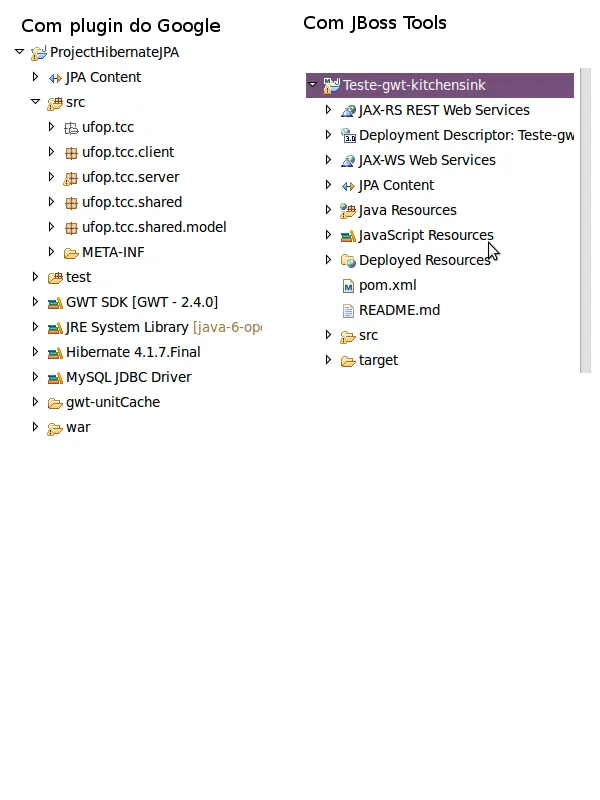Expand the Hibernate 4.1.7.Final library node

coord(35,352)
